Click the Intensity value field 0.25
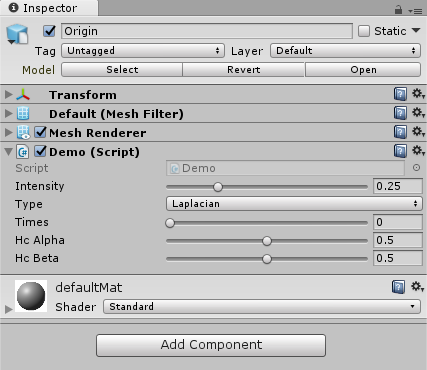 pos(398,186)
